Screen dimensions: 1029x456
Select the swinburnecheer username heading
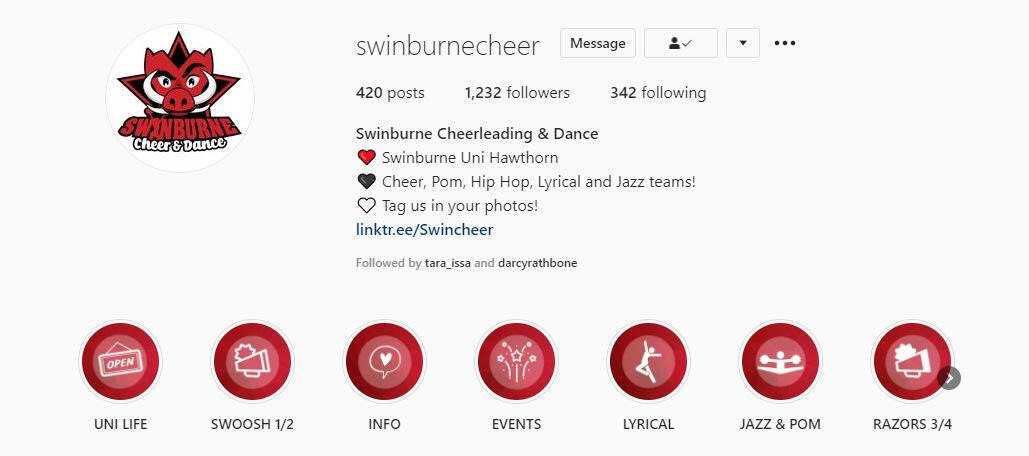click(x=448, y=45)
